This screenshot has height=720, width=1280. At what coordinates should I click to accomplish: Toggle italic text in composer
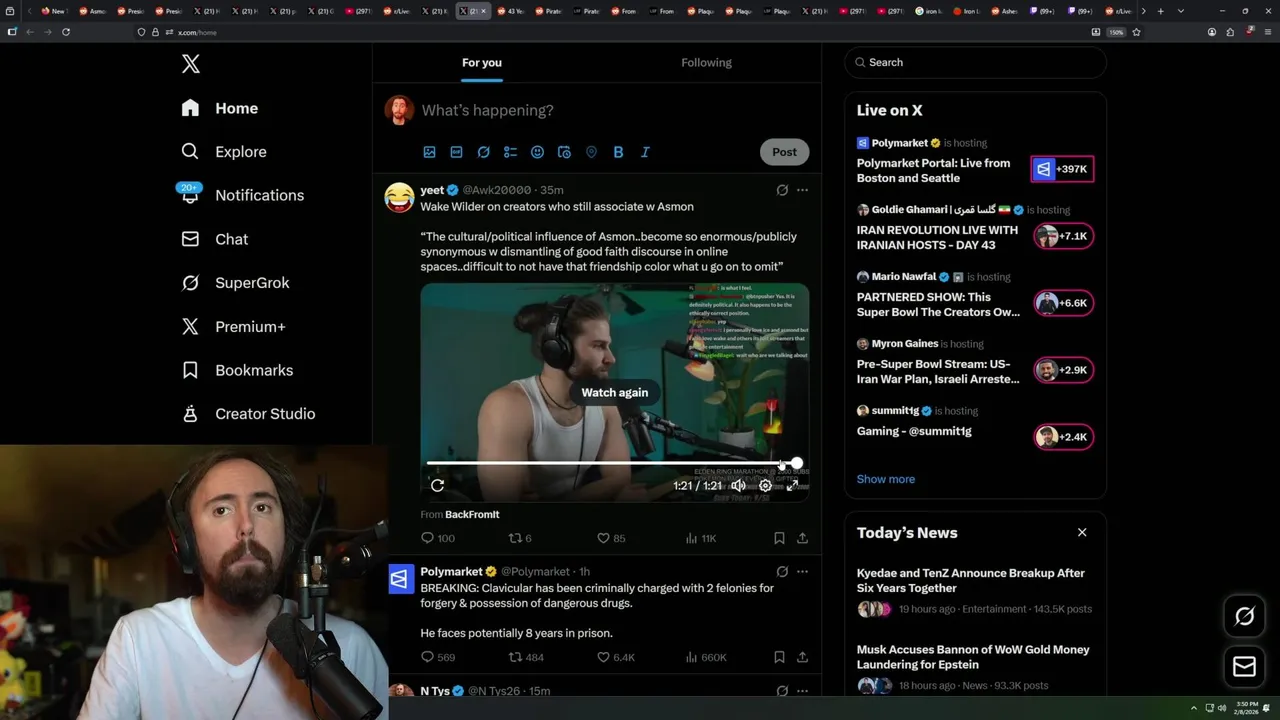[645, 152]
